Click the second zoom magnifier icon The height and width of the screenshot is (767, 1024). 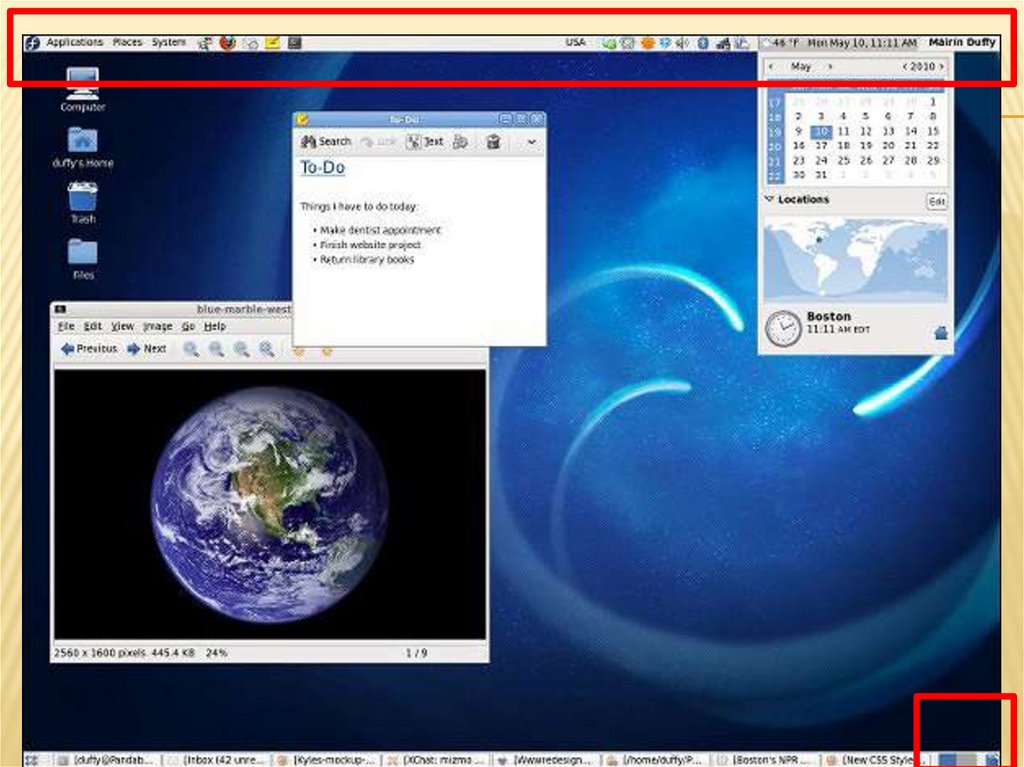[216, 350]
